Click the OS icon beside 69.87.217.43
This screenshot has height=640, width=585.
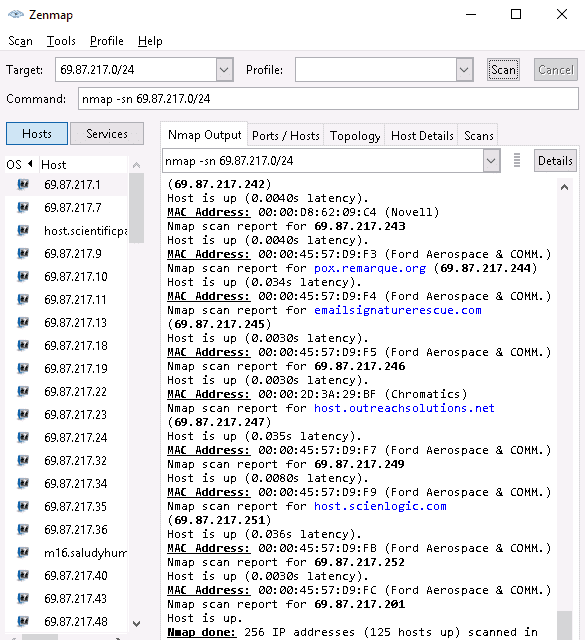23,599
